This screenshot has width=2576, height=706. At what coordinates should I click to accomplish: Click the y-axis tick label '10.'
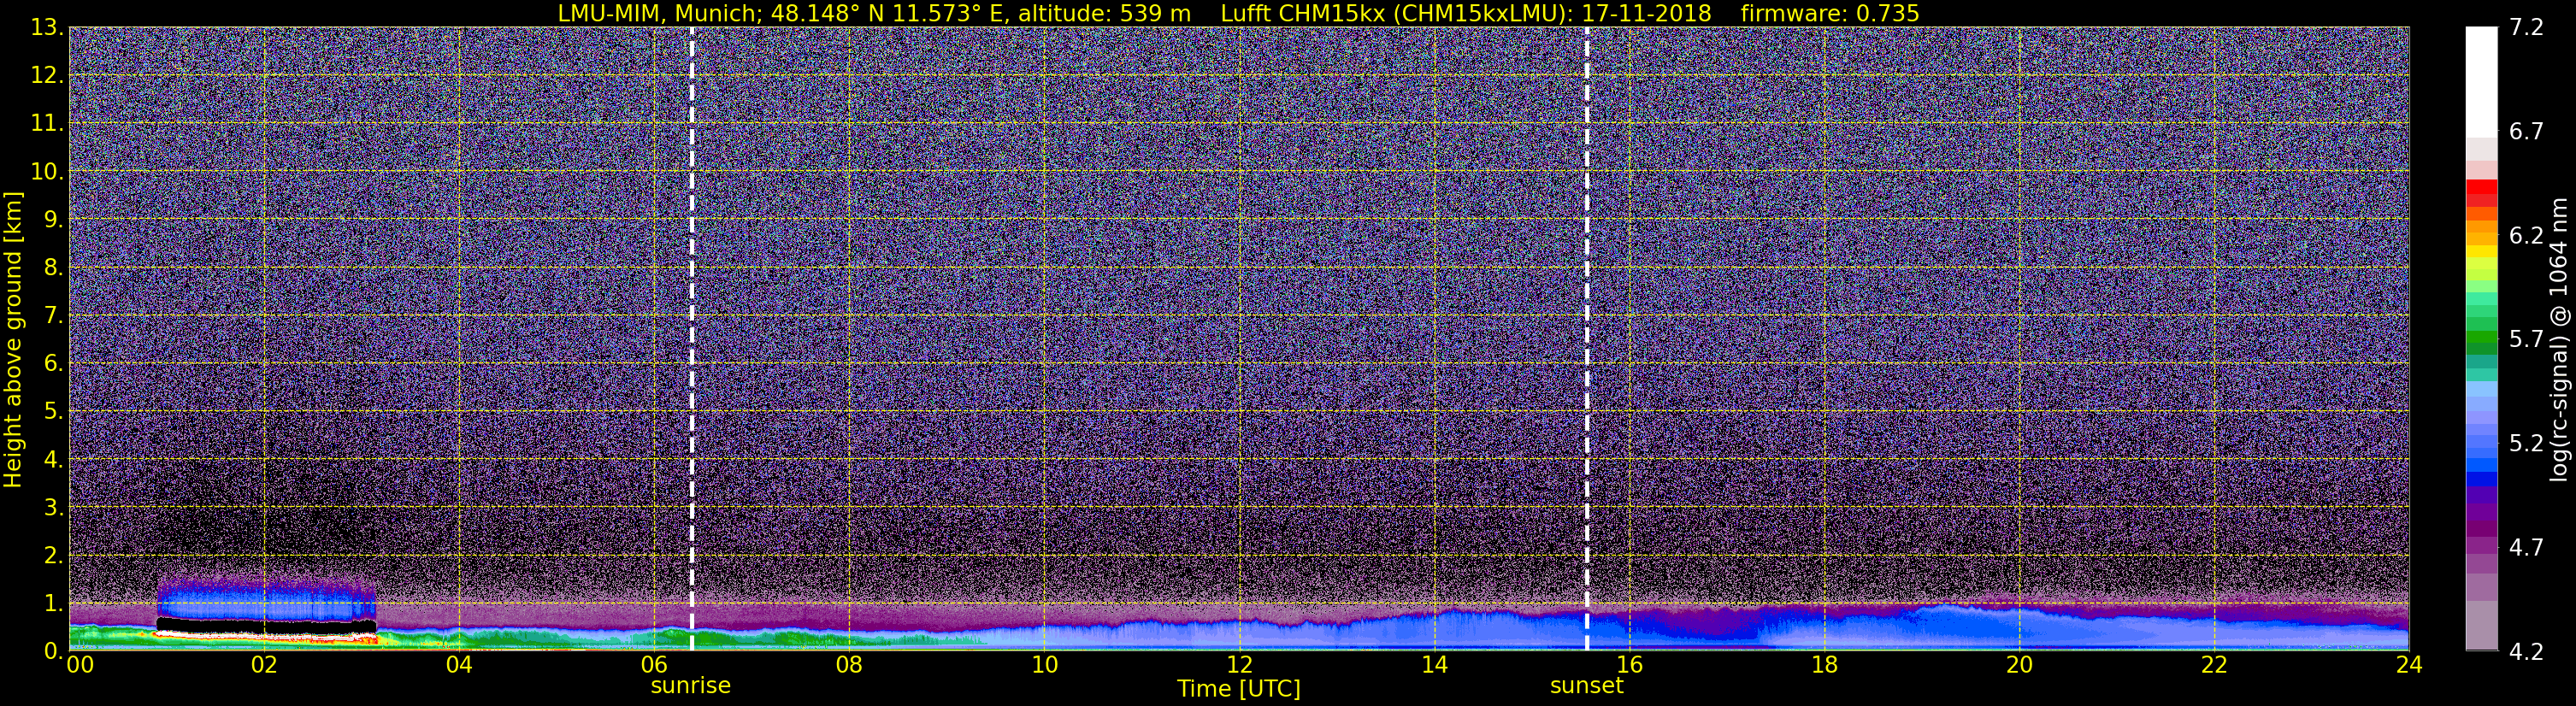pyautogui.click(x=47, y=172)
